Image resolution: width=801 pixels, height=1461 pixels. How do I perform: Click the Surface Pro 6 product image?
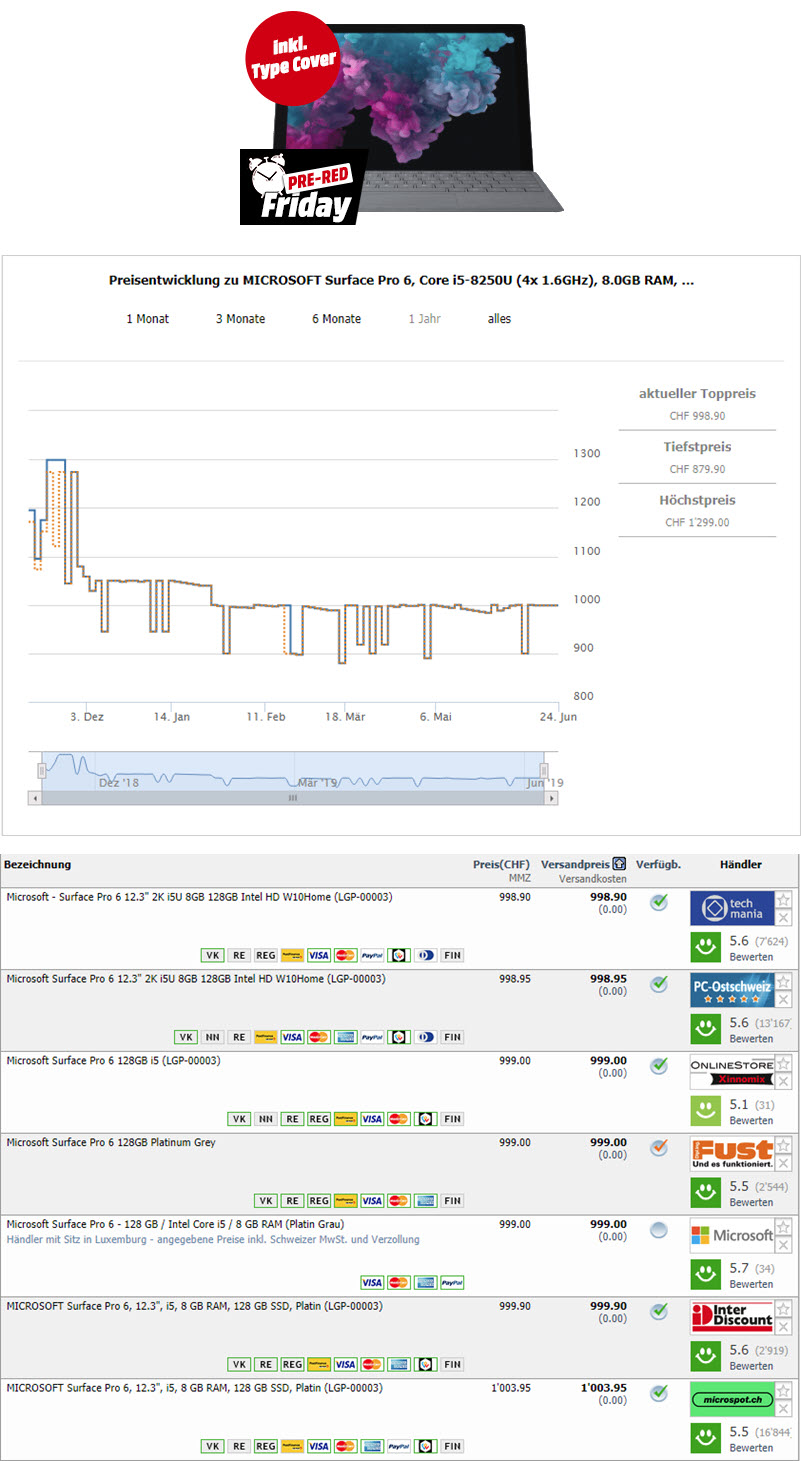tap(400, 115)
